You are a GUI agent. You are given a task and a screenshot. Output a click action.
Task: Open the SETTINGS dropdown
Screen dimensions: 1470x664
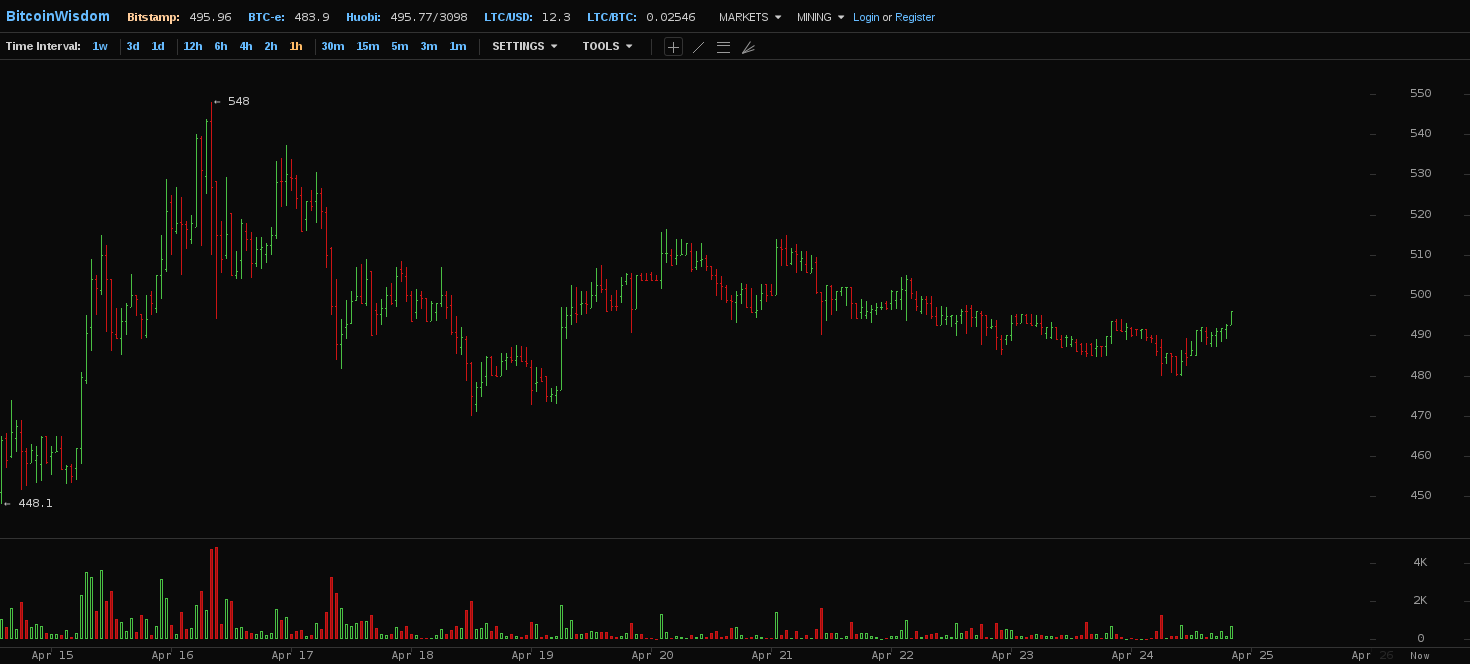click(x=524, y=46)
